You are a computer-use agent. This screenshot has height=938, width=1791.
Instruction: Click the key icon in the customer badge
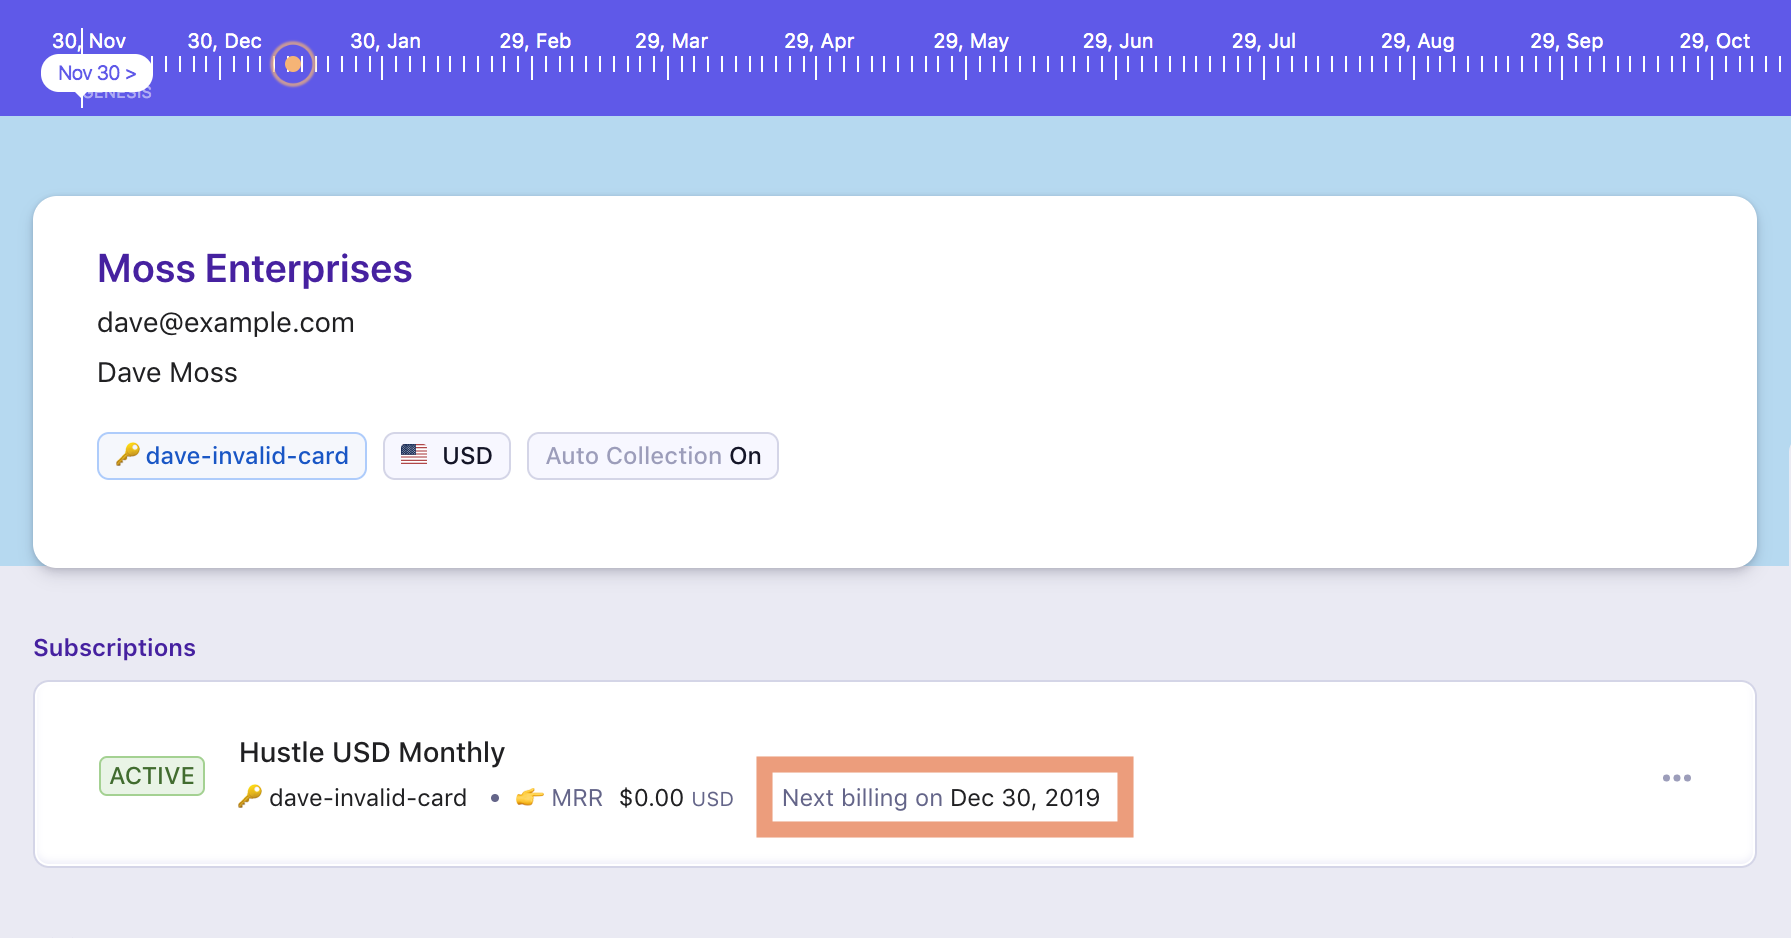coord(127,455)
